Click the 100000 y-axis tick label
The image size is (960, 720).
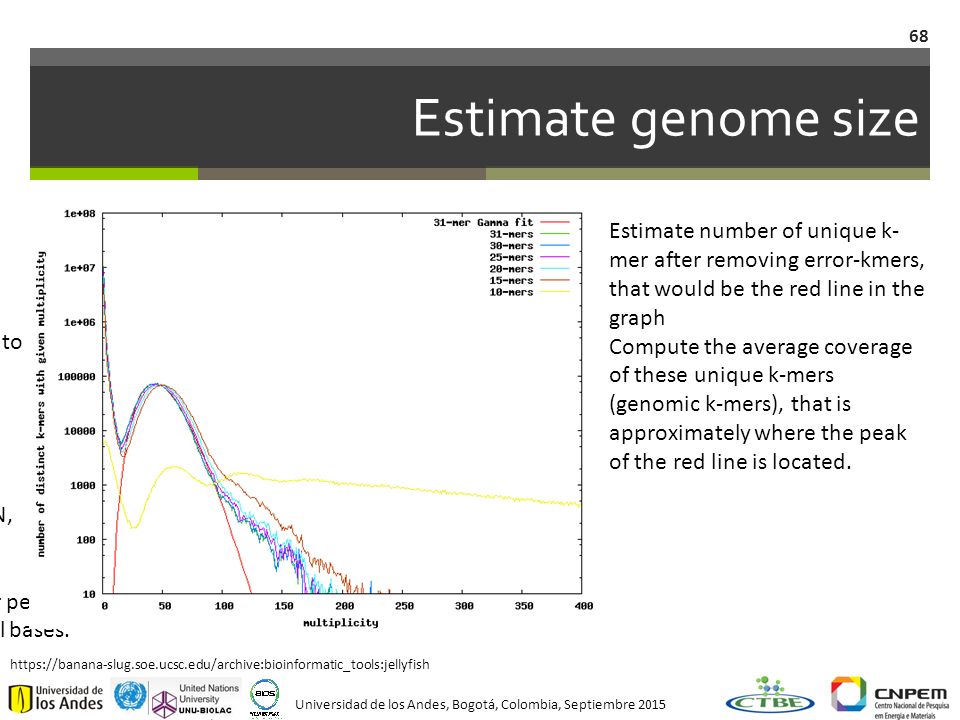tap(77, 377)
